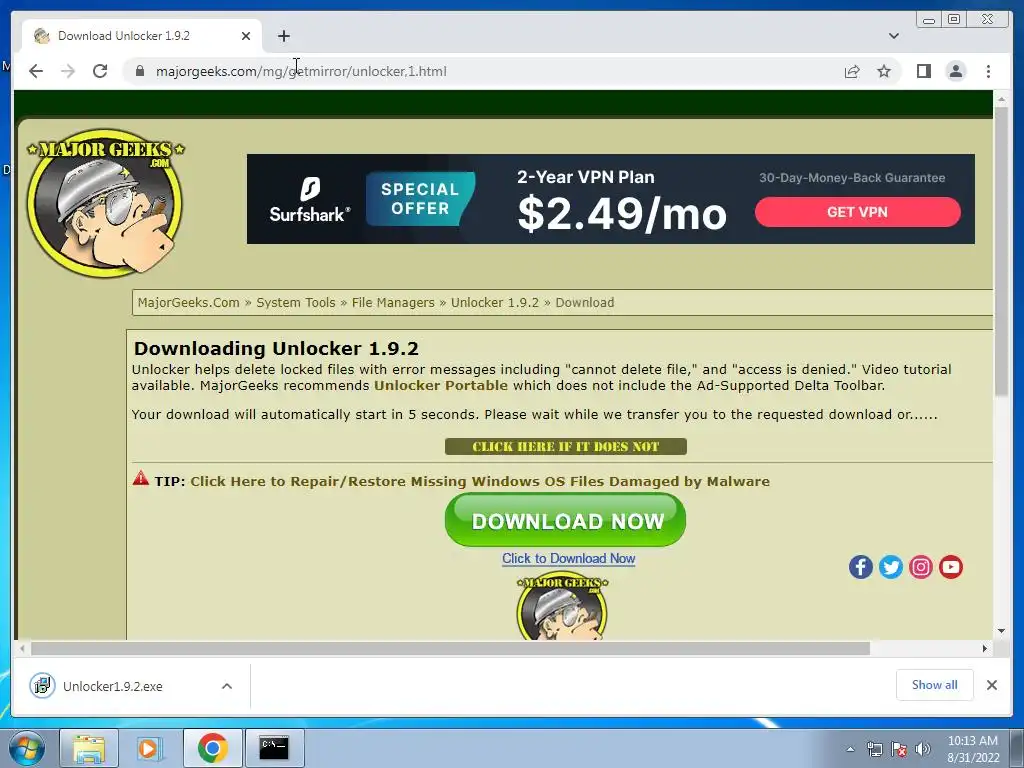Image resolution: width=1024 pixels, height=768 pixels.
Task: Show hidden system tray icons
Action: (x=850, y=749)
